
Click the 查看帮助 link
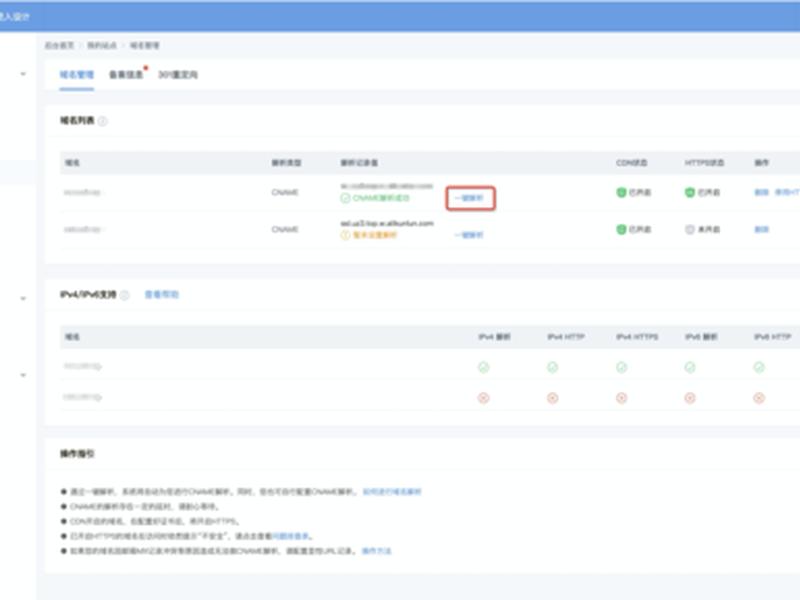point(162,294)
